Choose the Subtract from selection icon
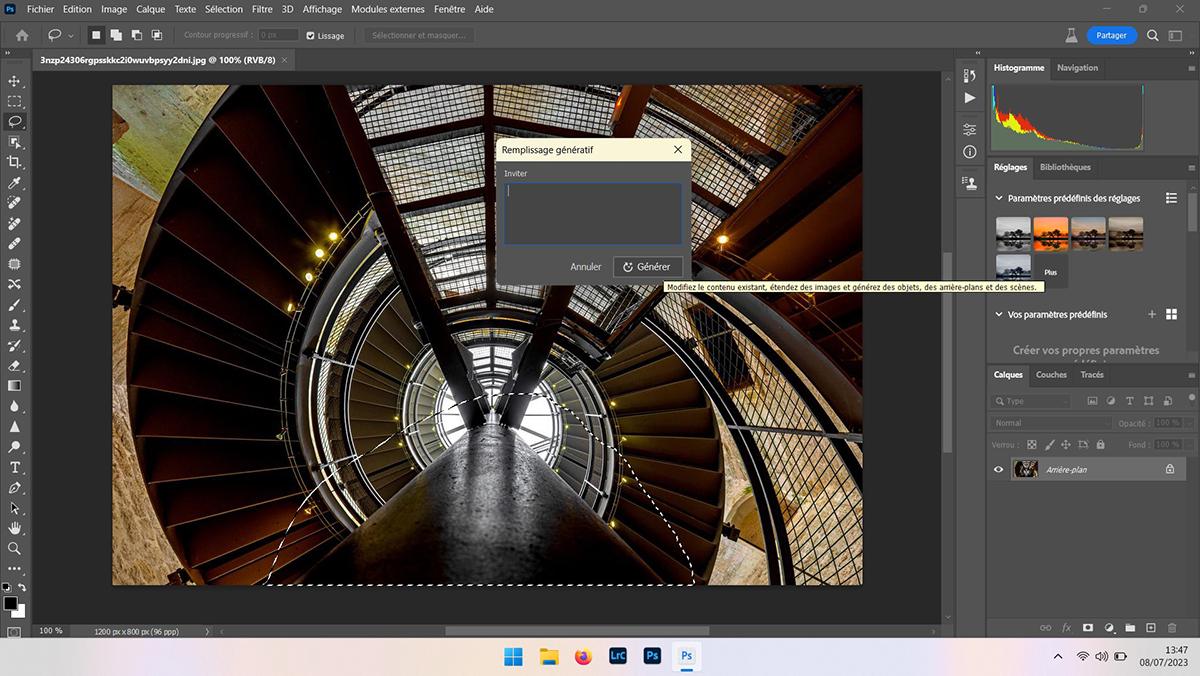The width and height of the screenshot is (1200, 676). [x=136, y=35]
